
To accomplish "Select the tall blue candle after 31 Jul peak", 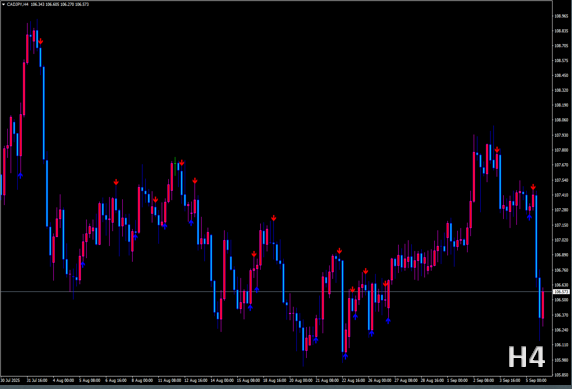I will click(44, 113).
